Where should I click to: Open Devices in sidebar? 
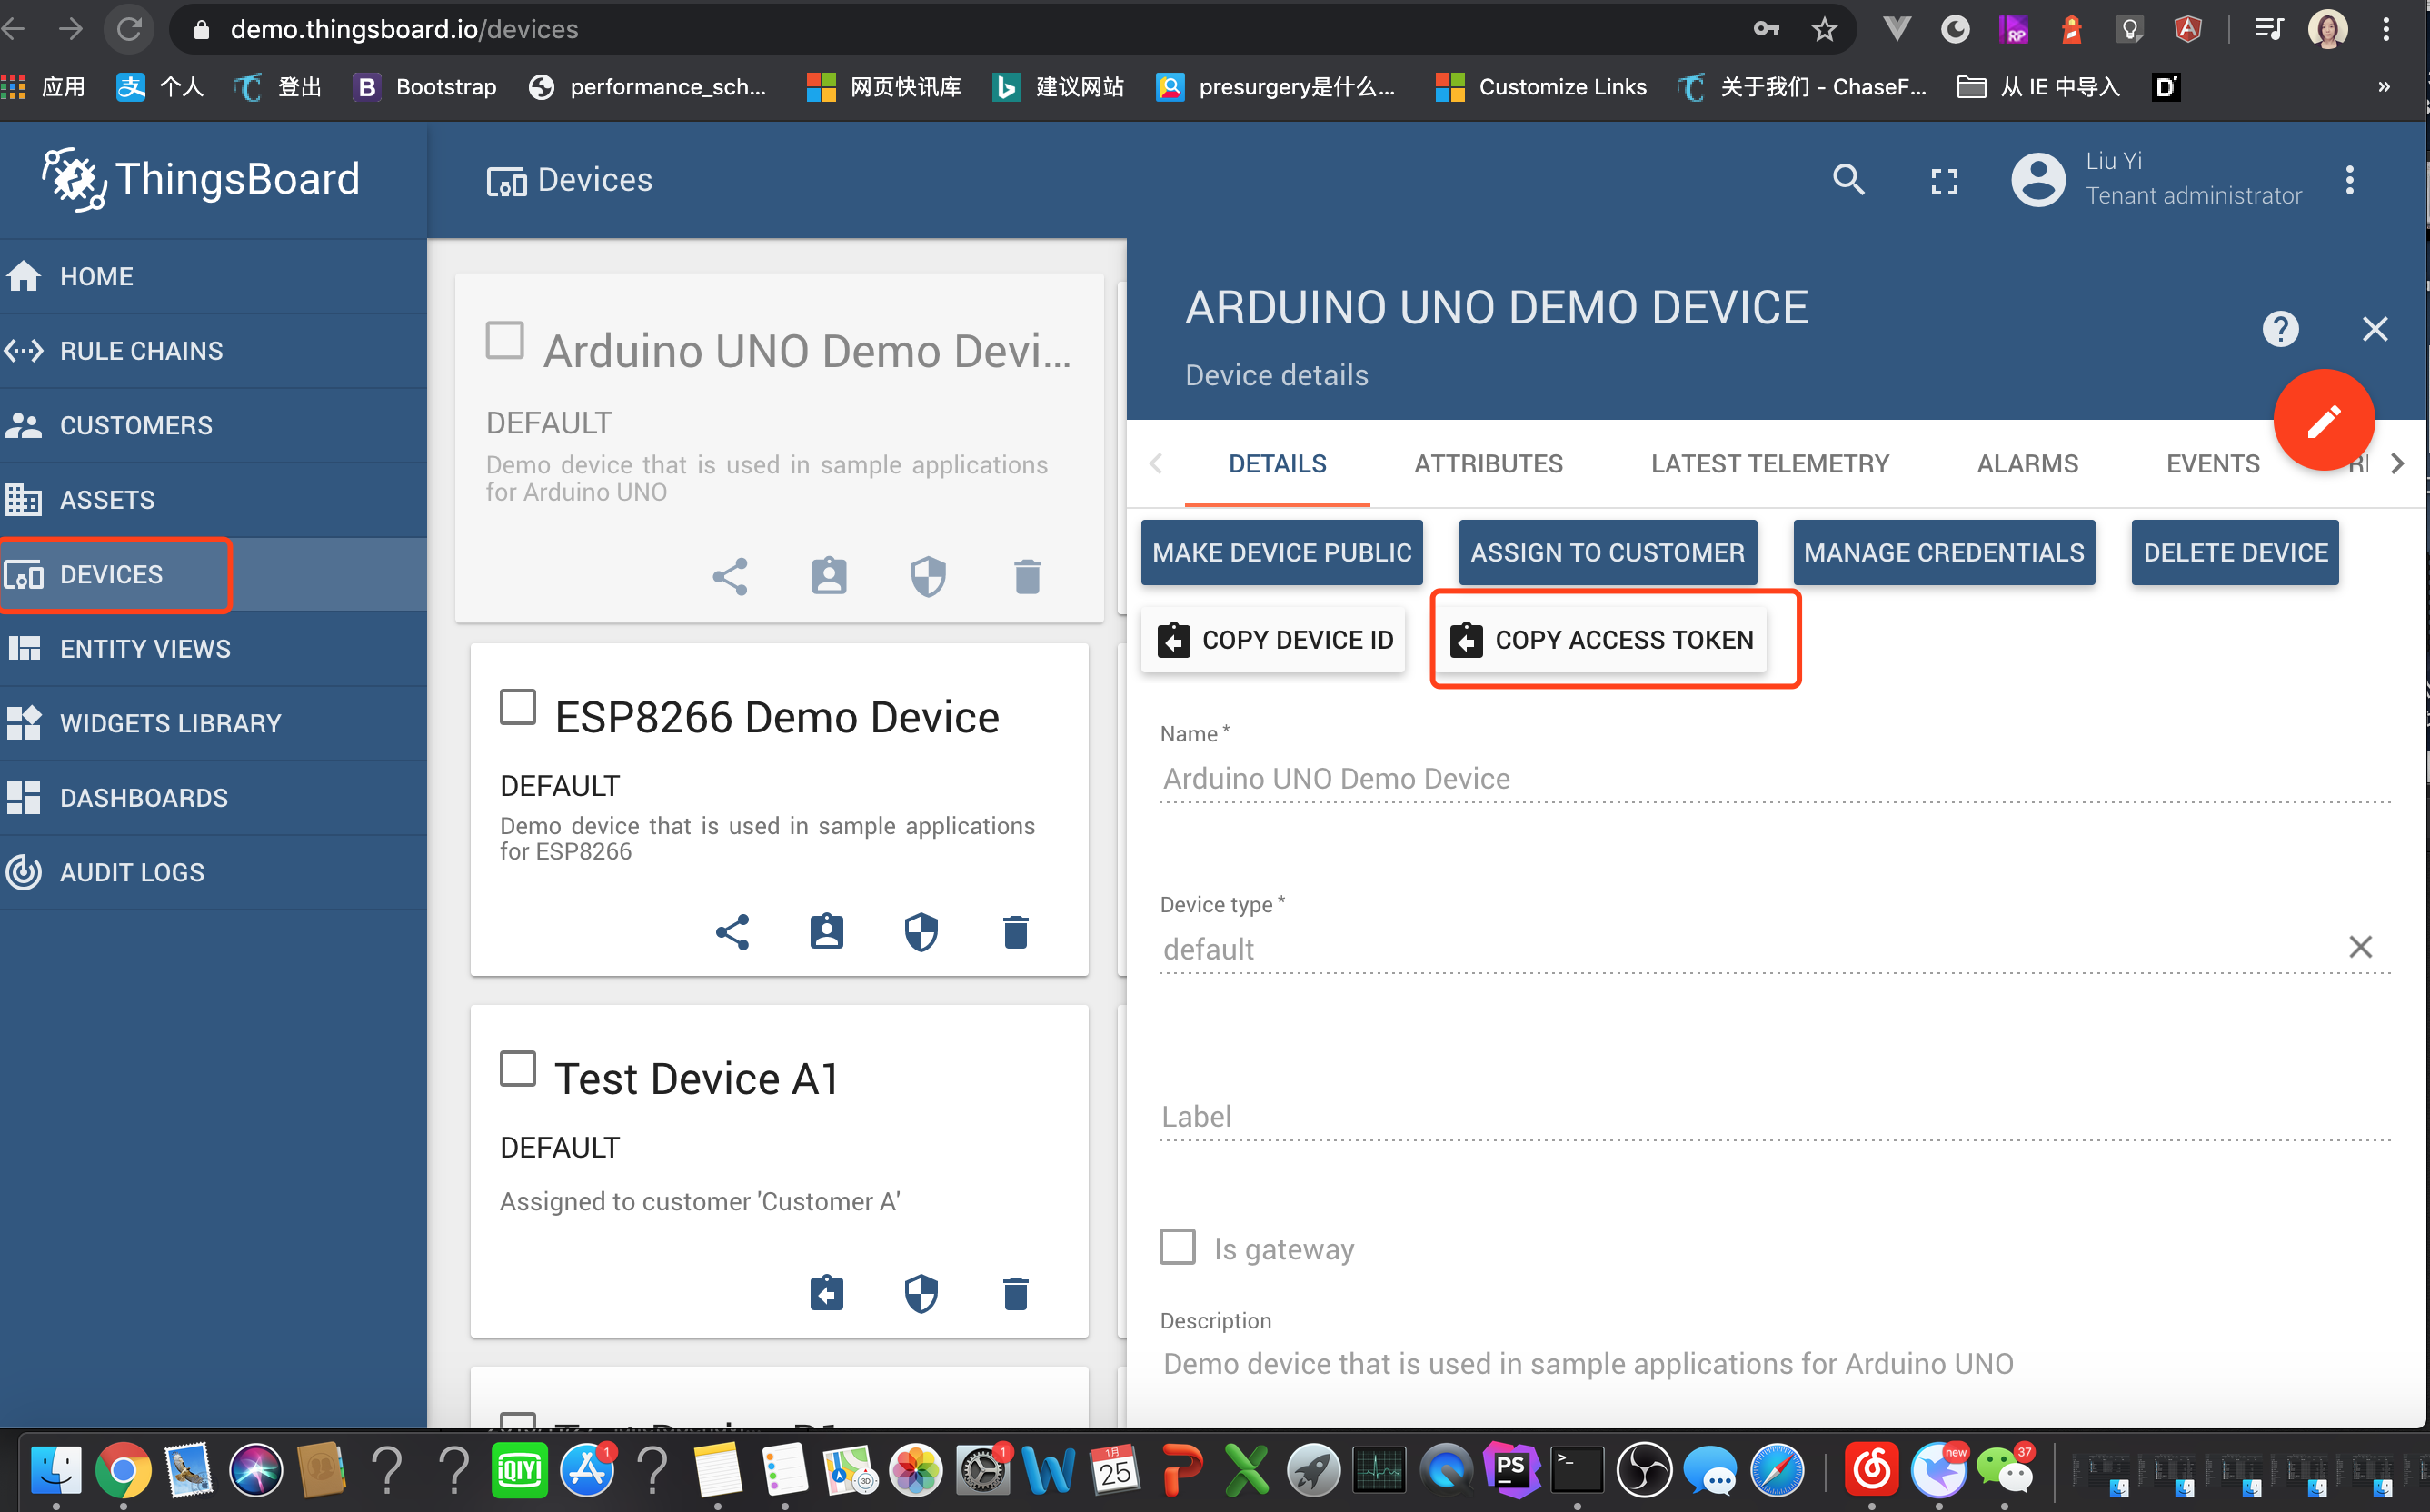pyautogui.click(x=213, y=575)
